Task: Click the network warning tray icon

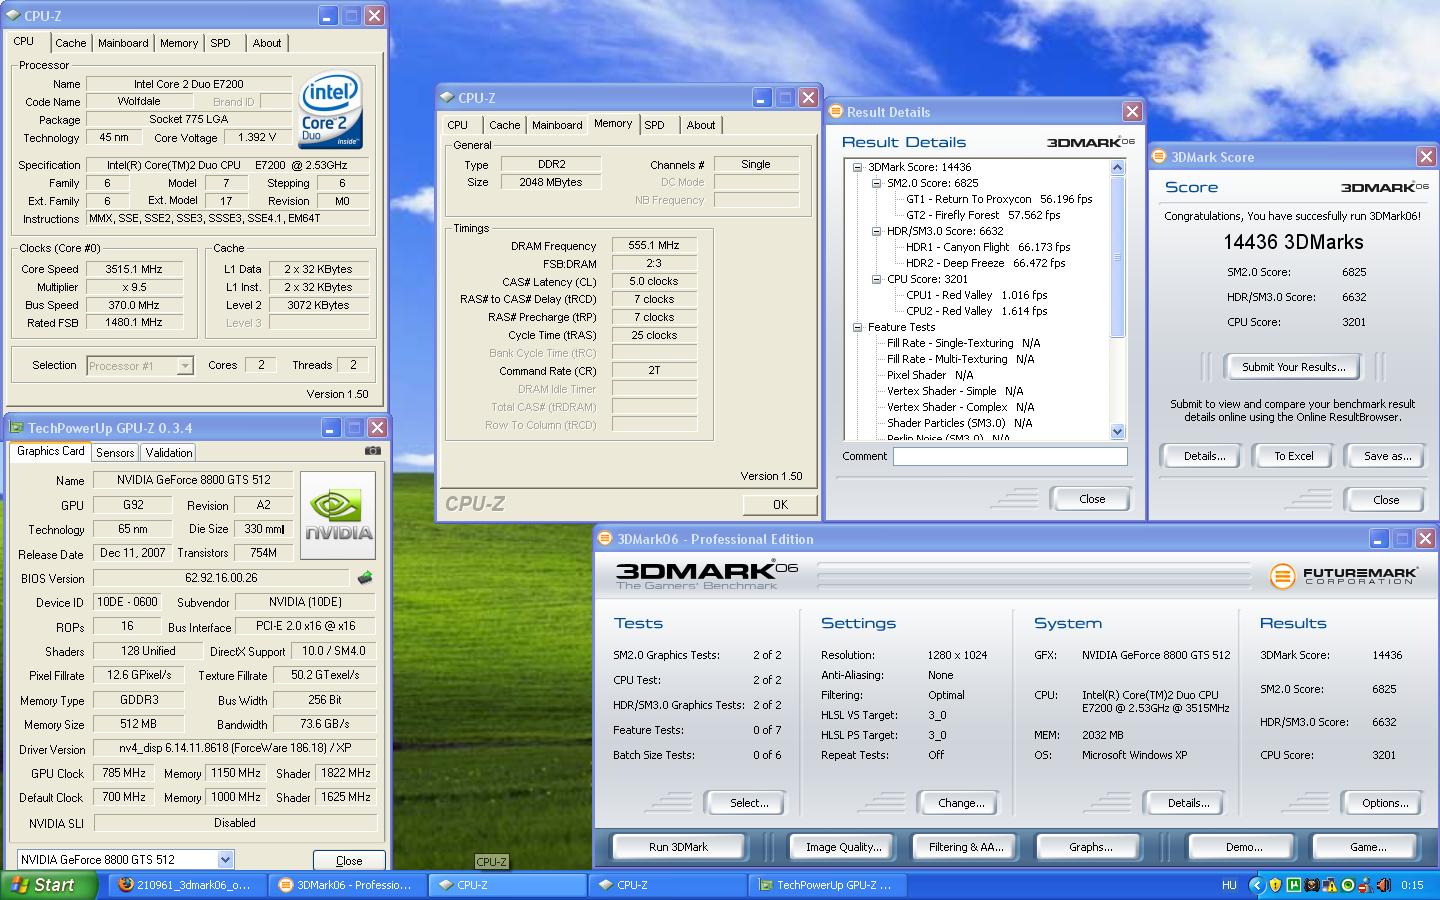Action: click(x=1330, y=885)
